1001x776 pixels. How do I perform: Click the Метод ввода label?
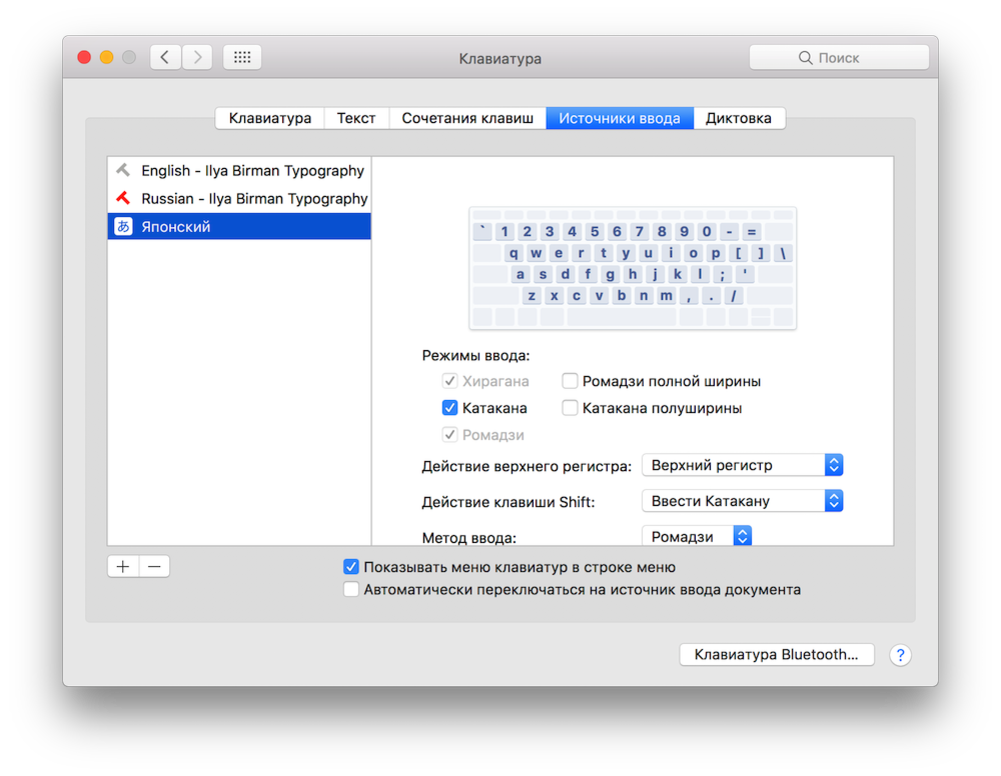(469, 538)
